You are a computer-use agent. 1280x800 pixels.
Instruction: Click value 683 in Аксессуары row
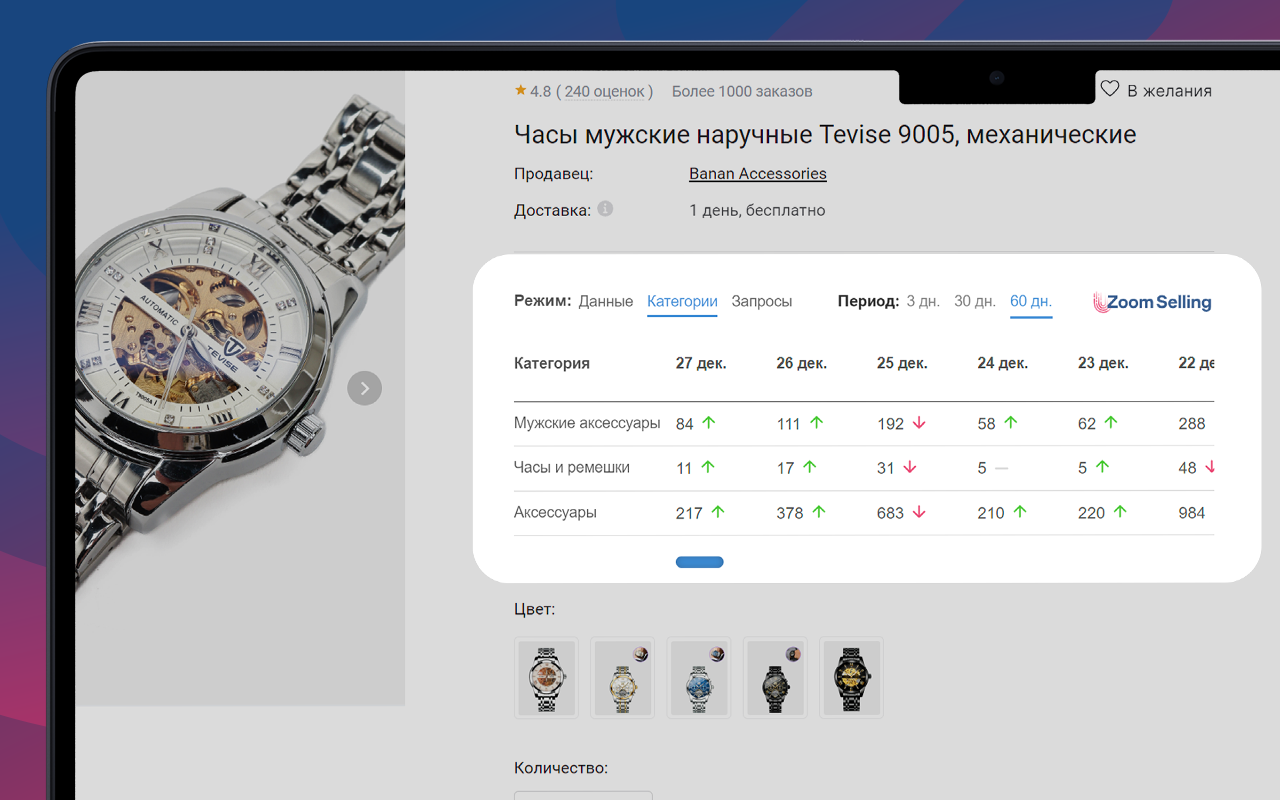pos(890,513)
